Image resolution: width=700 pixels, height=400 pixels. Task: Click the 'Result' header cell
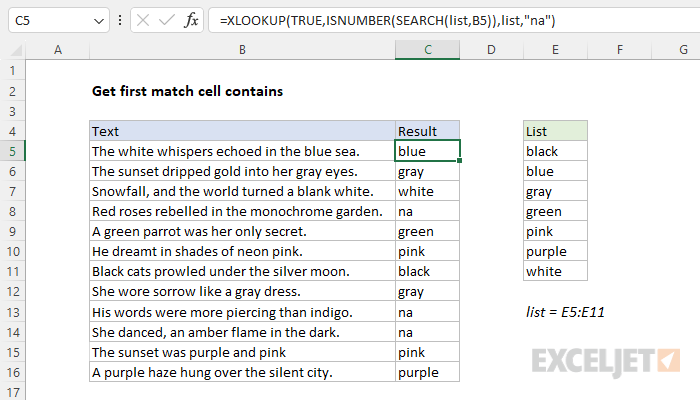(427, 131)
